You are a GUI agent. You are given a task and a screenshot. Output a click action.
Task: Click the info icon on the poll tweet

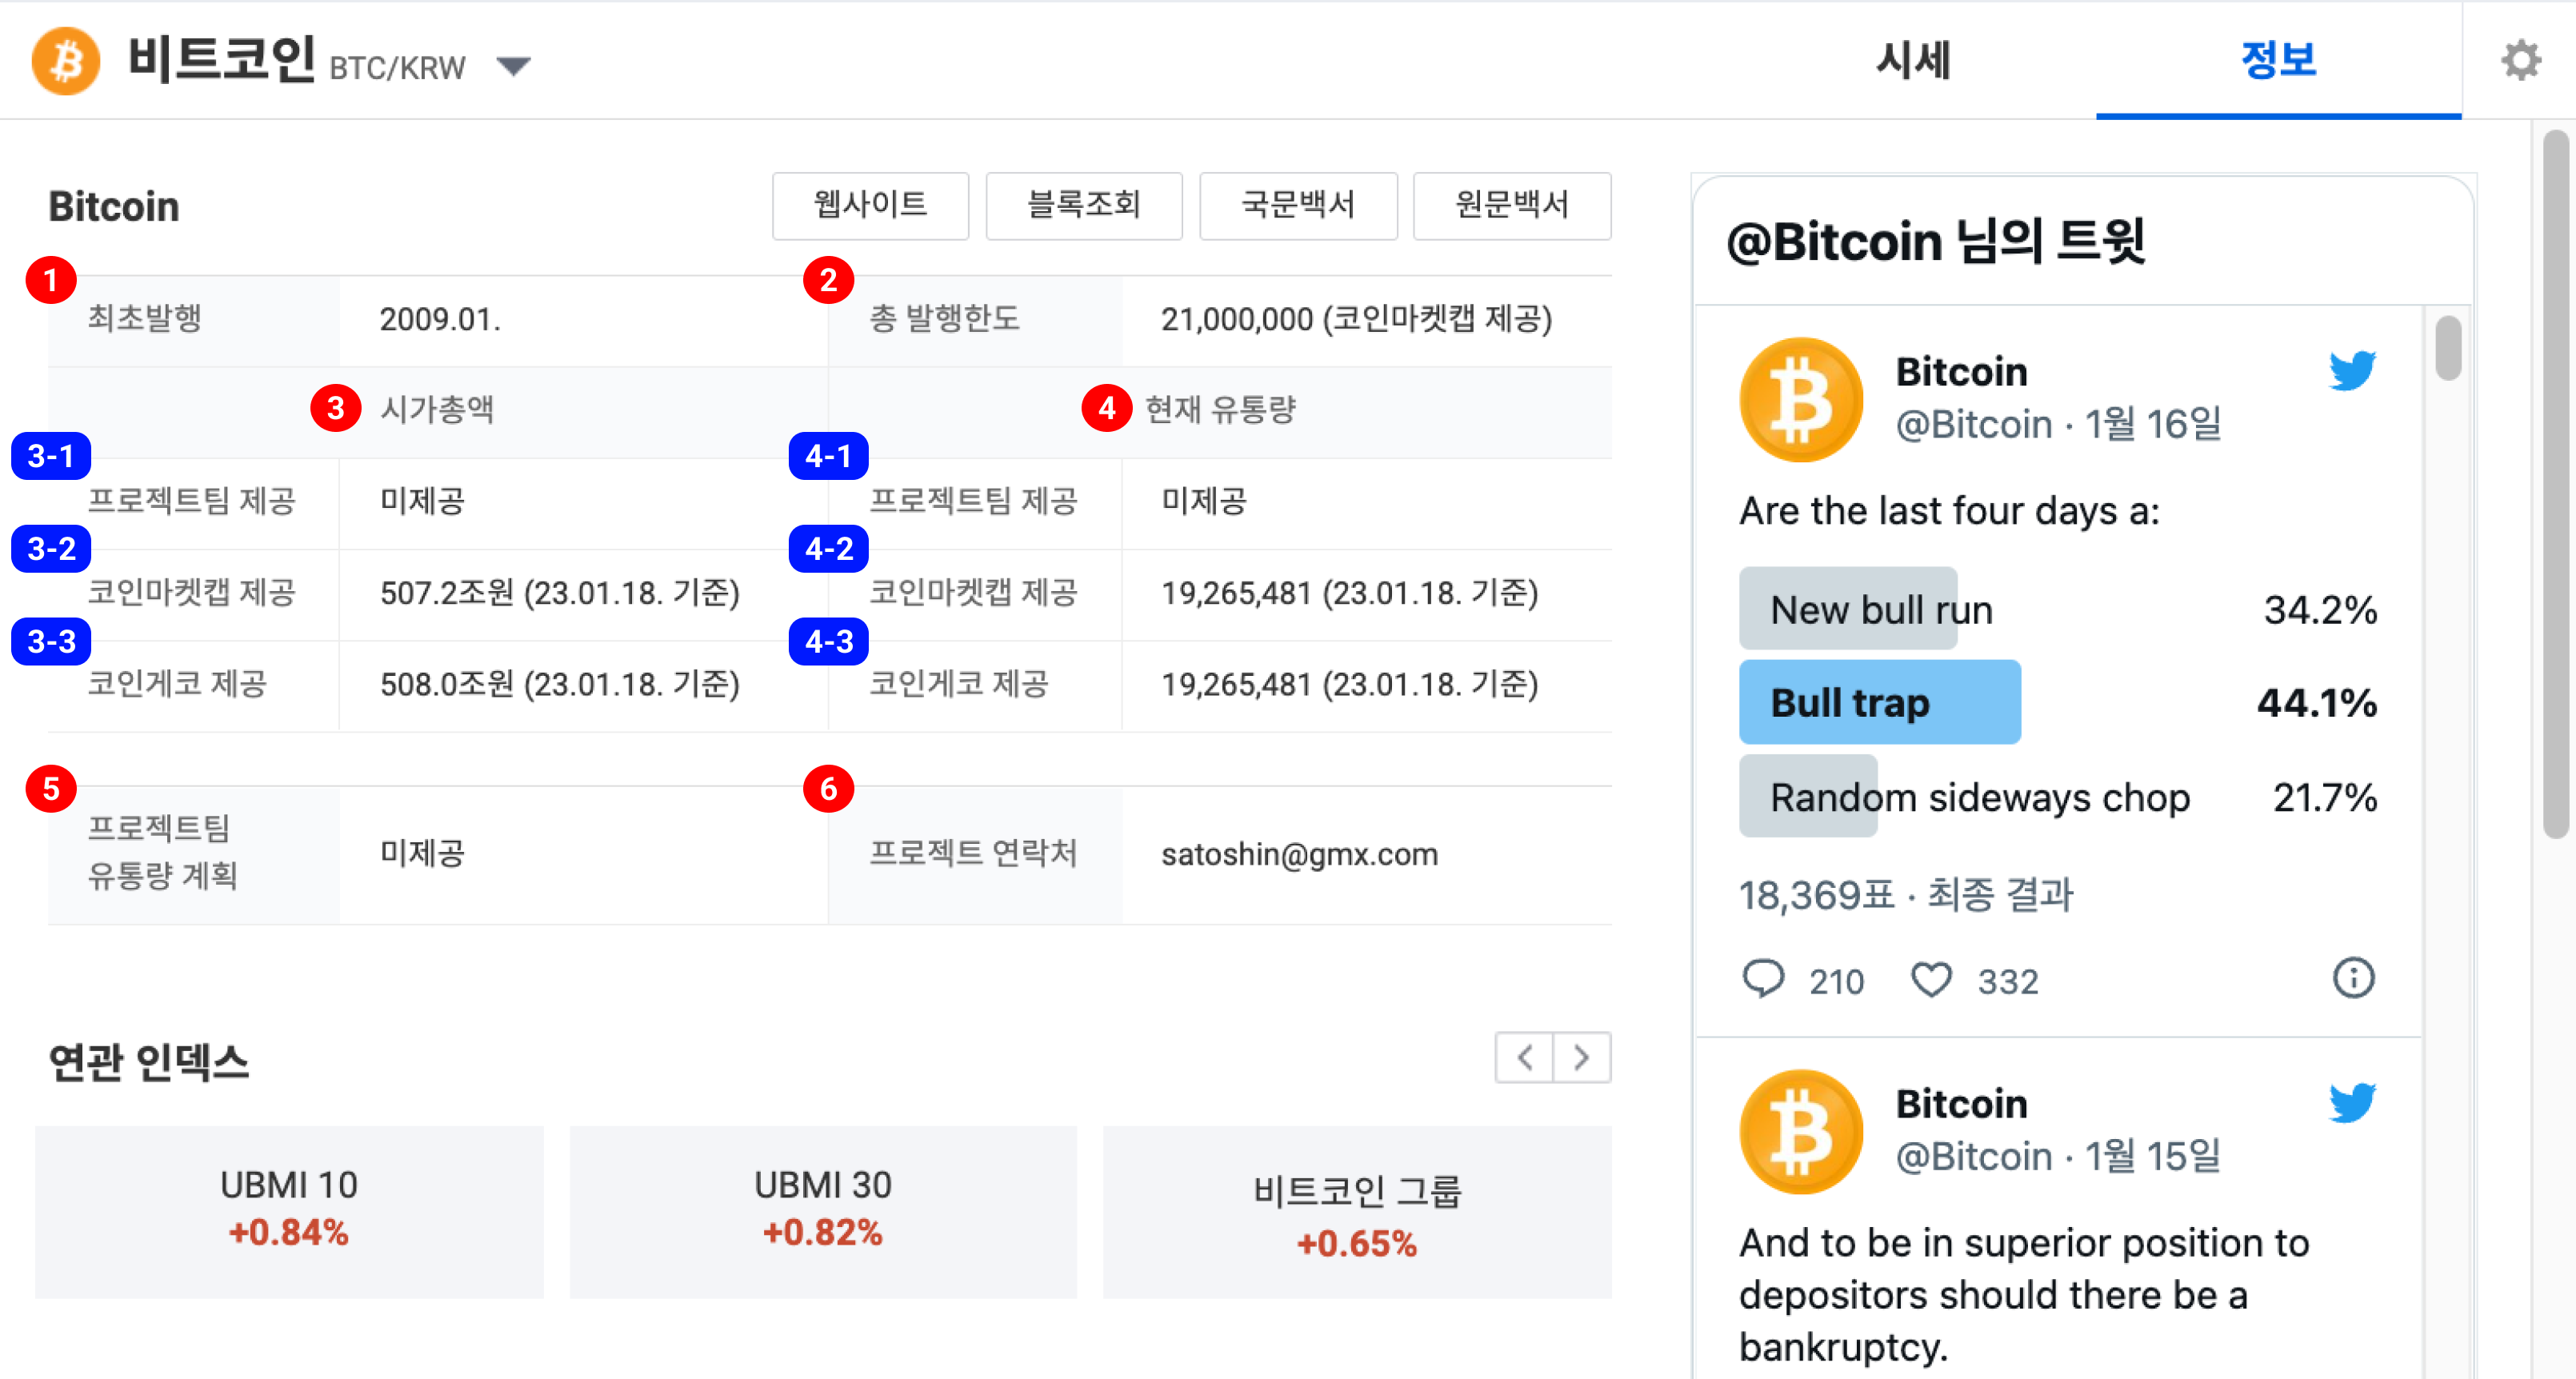pyautogui.click(x=2352, y=978)
